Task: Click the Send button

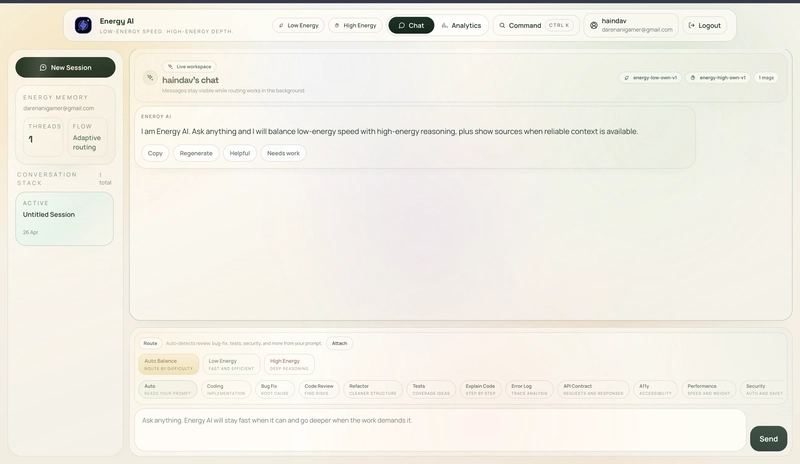Action: (768, 438)
